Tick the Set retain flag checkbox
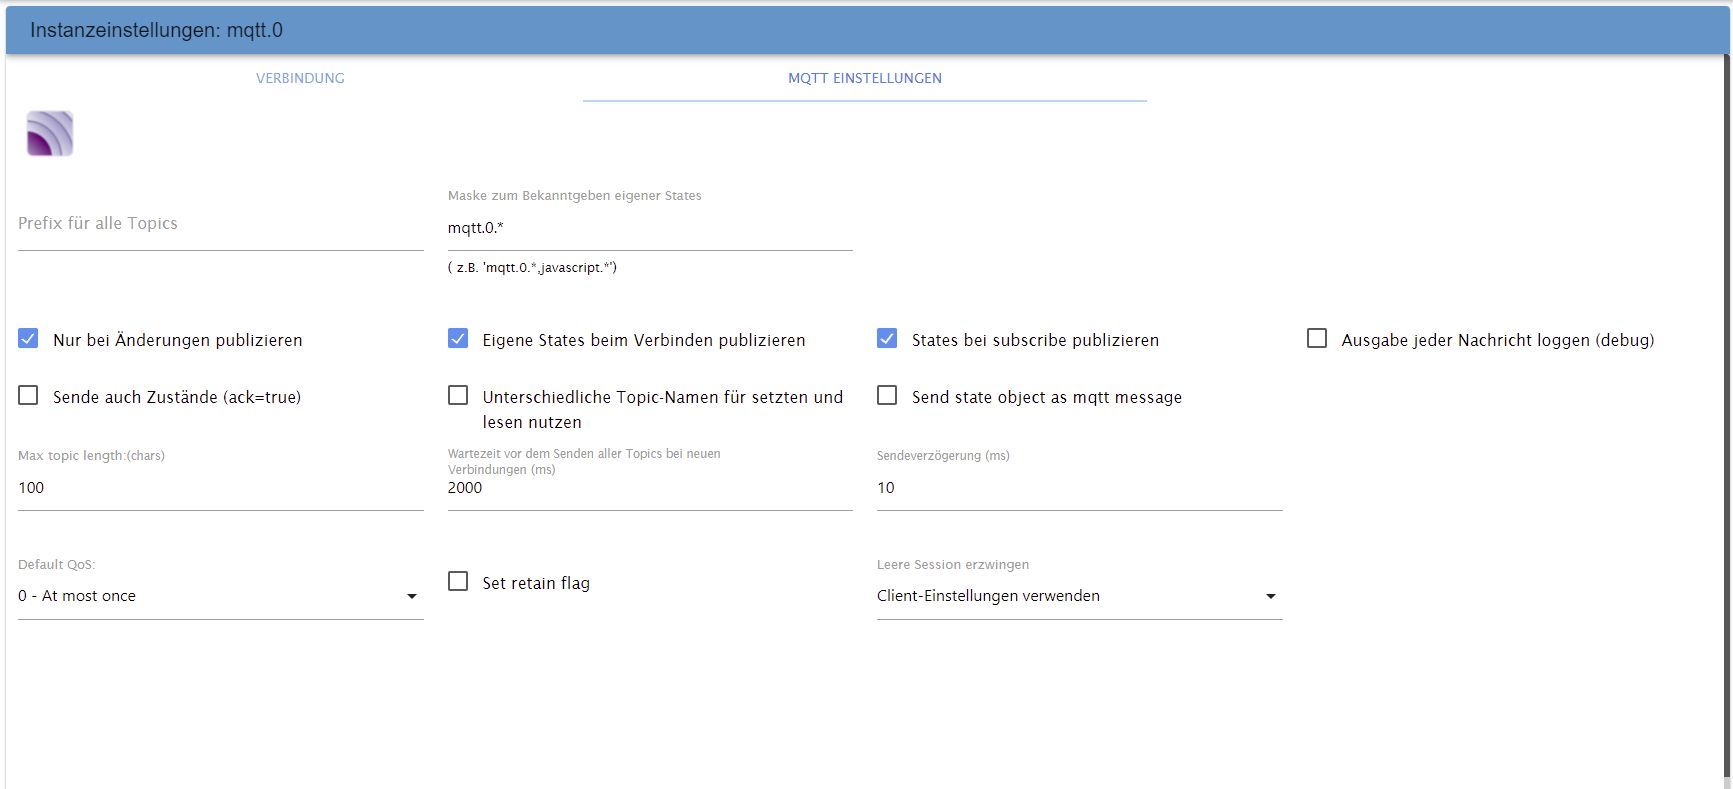 pyautogui.click(x=458, y=582)
